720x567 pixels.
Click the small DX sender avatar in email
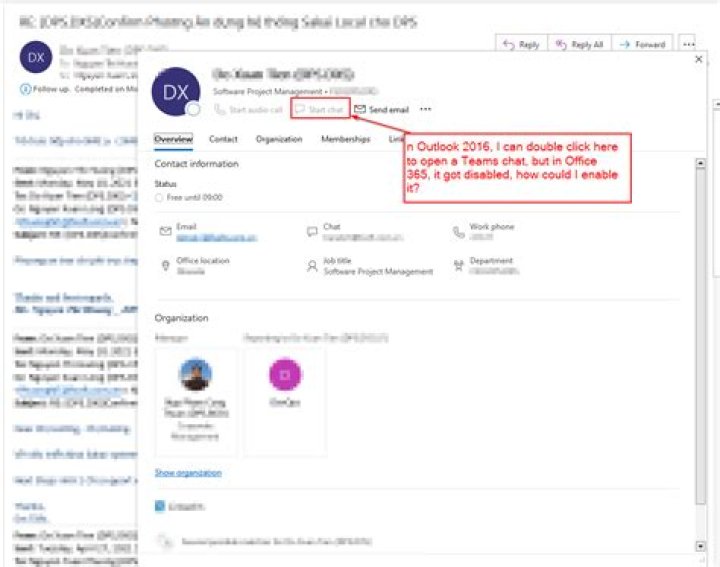point(36,57)
